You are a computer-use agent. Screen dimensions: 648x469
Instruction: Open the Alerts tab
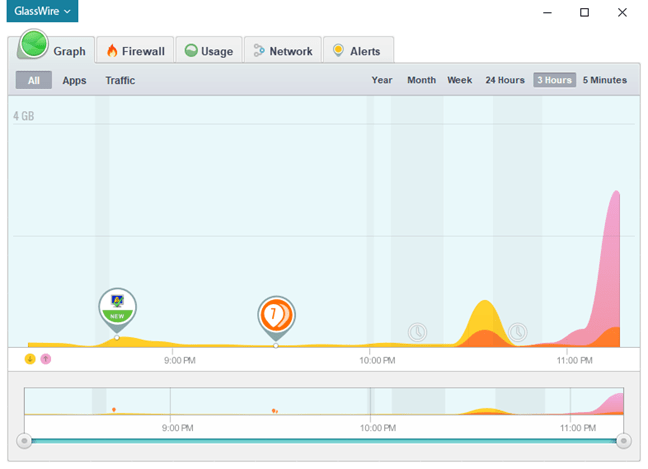click(x=358, y=51)
